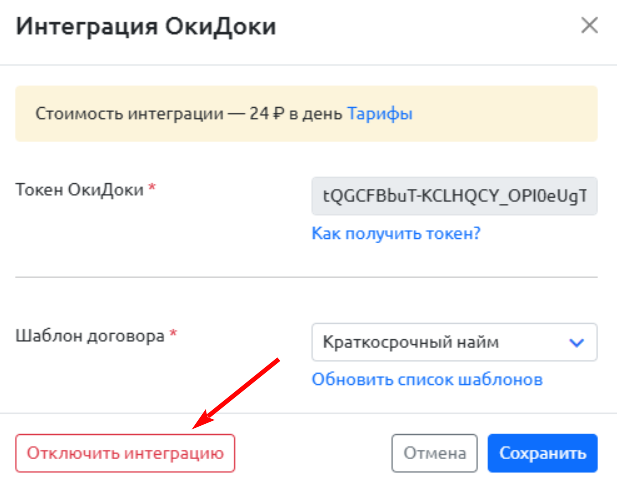Image resolution: width=617 pixels, height=479 pixels.
Task: Click the Интеграция ОкиДоки title text
Action: (146, 27)
